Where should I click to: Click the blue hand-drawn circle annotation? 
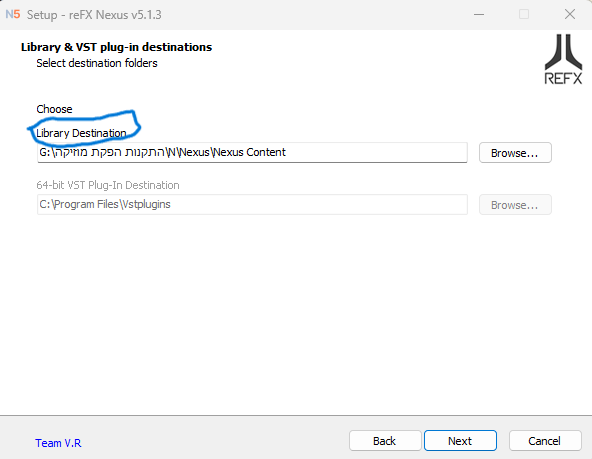click(85, 128)
